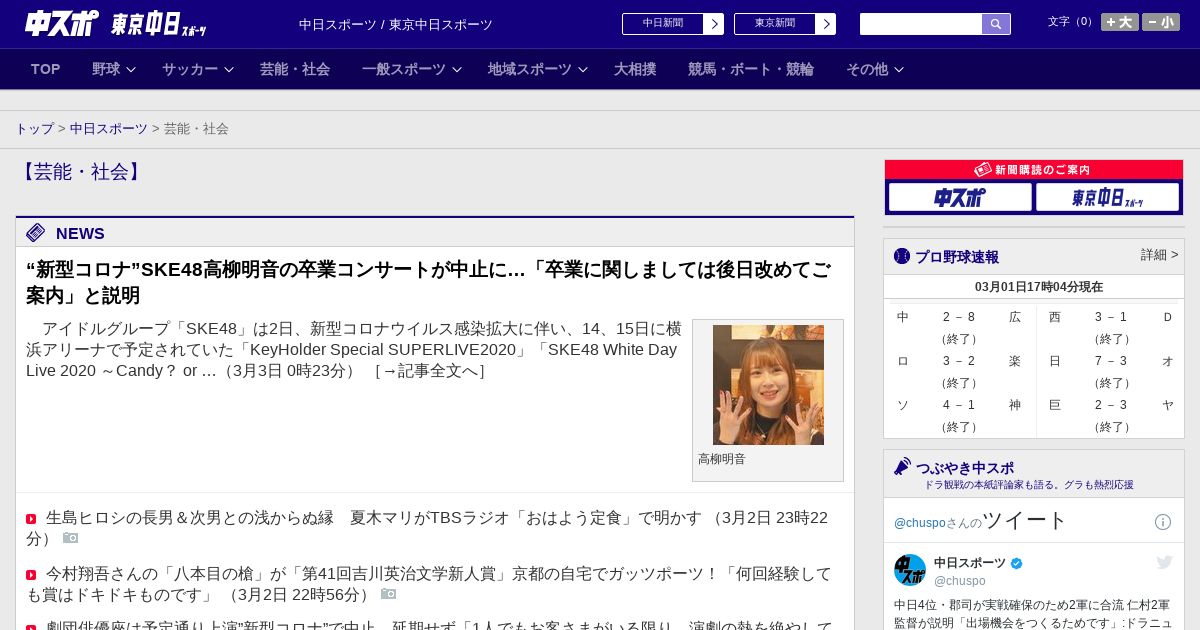Click the @chuspo handle under account name
The width and height of the screenshot is (1200, 630).
tap(960, 581)
